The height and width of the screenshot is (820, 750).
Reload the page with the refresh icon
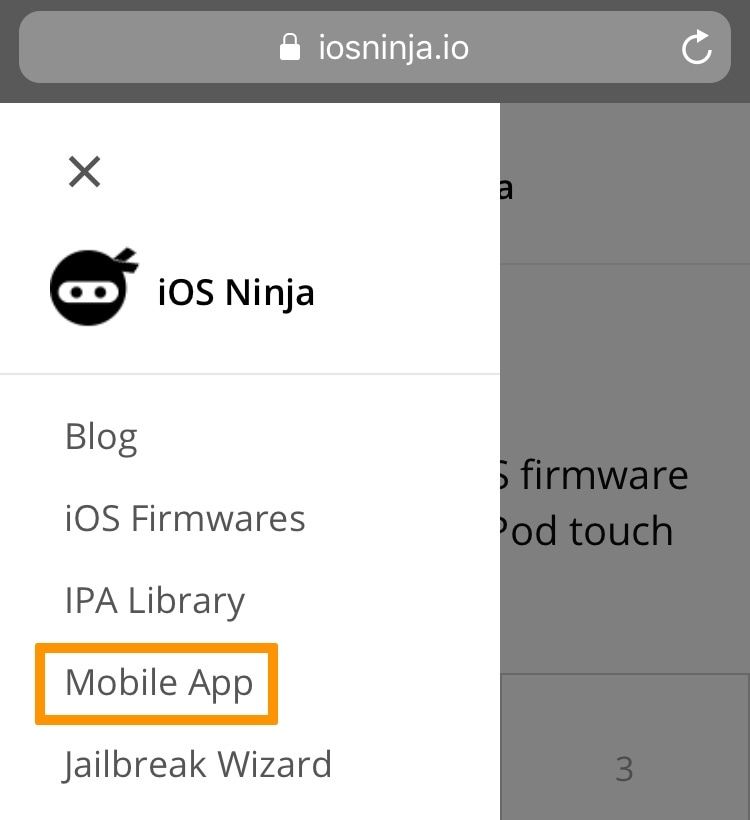click(x=696, y=48)
